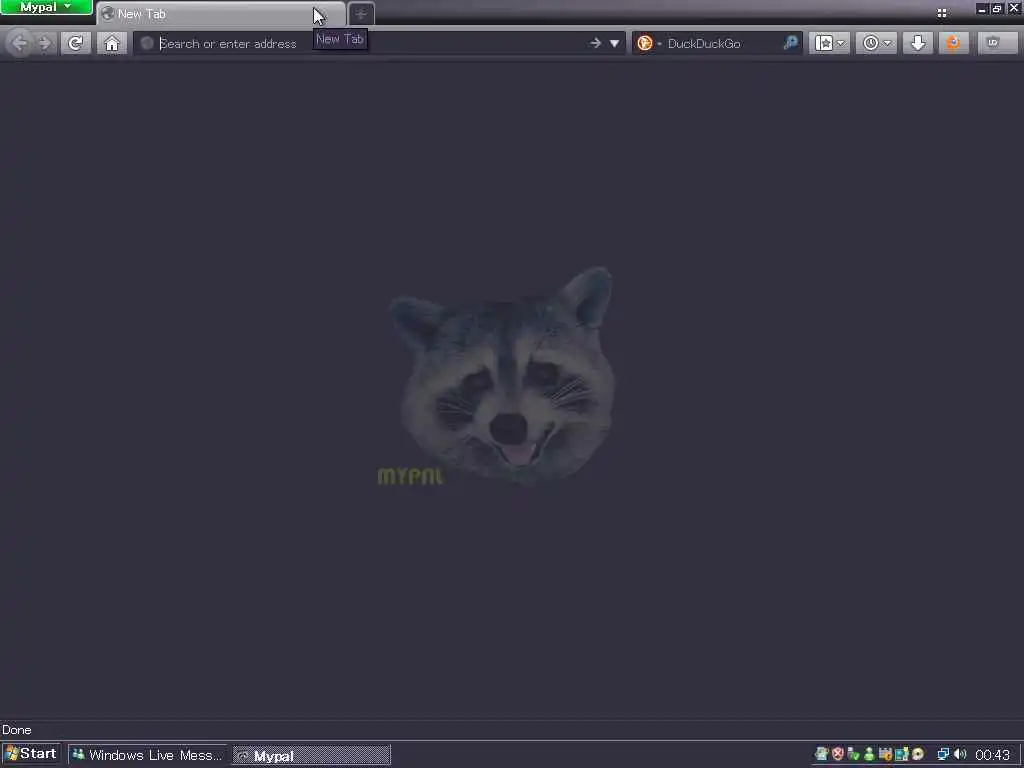Viewport: 1024px width, 768px height.
Task: Open the downloads arrow button
Action: tap(918, 43)
